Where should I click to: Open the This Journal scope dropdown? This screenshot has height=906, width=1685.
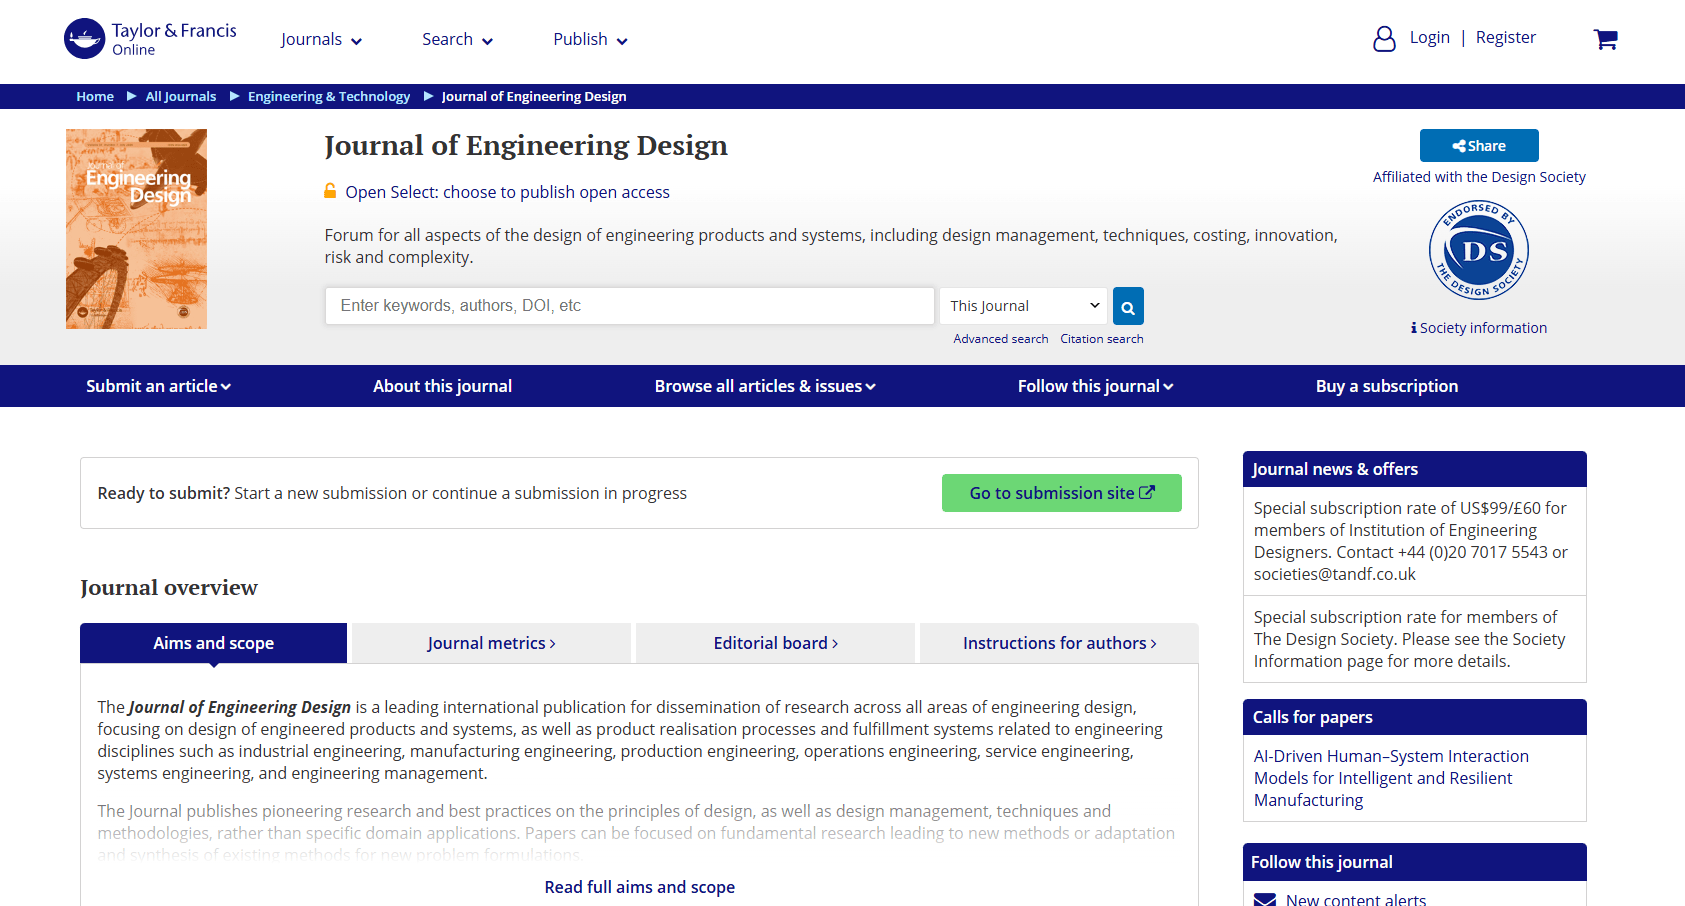coord(1023,306)
